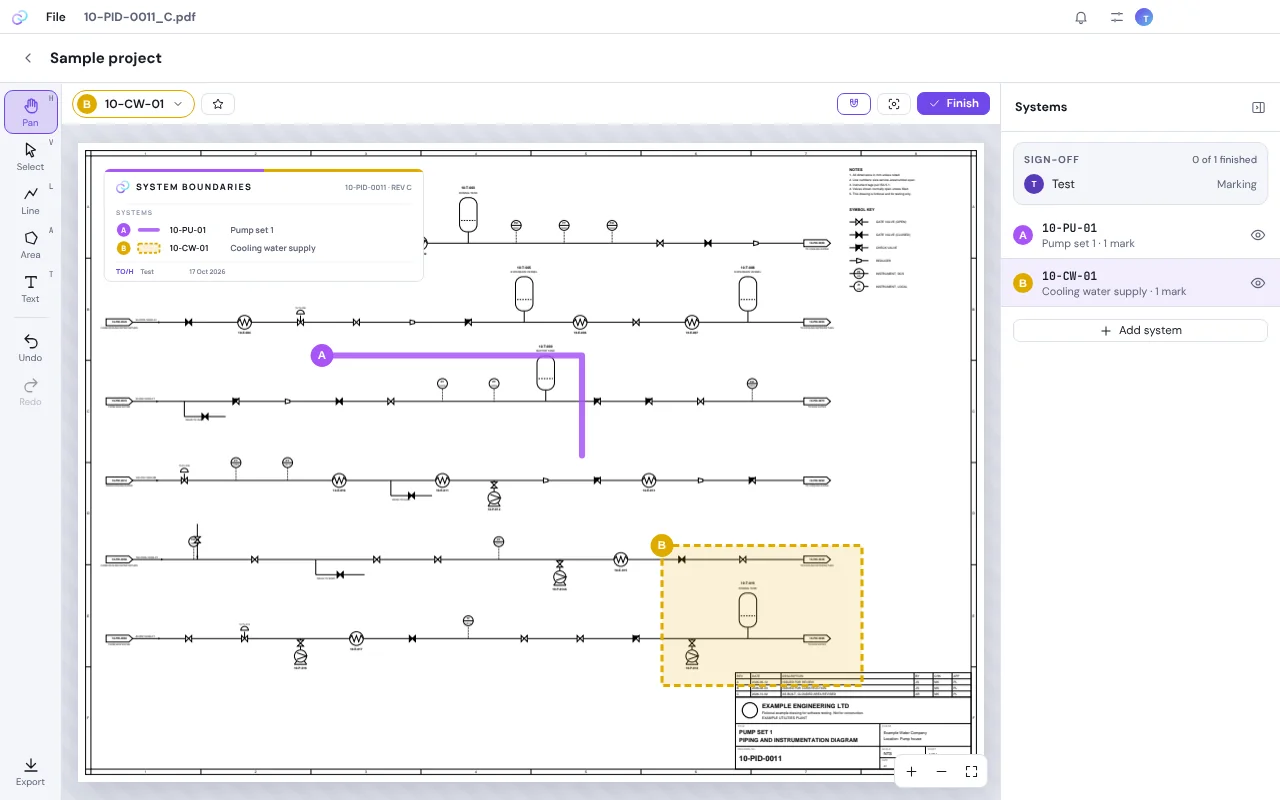Click the purple A marker on drawing
Screen dimensions: 1280x800
click(x=321, y=355)
